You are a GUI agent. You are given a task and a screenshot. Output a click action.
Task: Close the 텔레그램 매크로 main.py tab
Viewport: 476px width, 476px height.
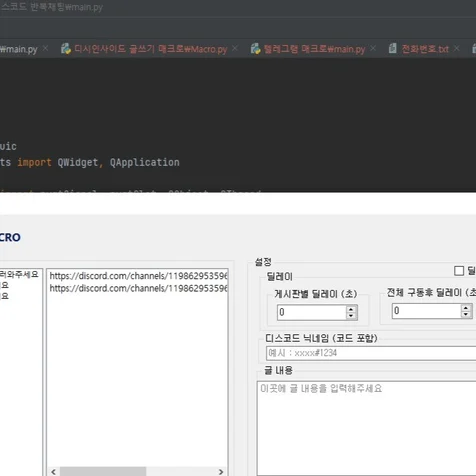(x=373, y=48)
